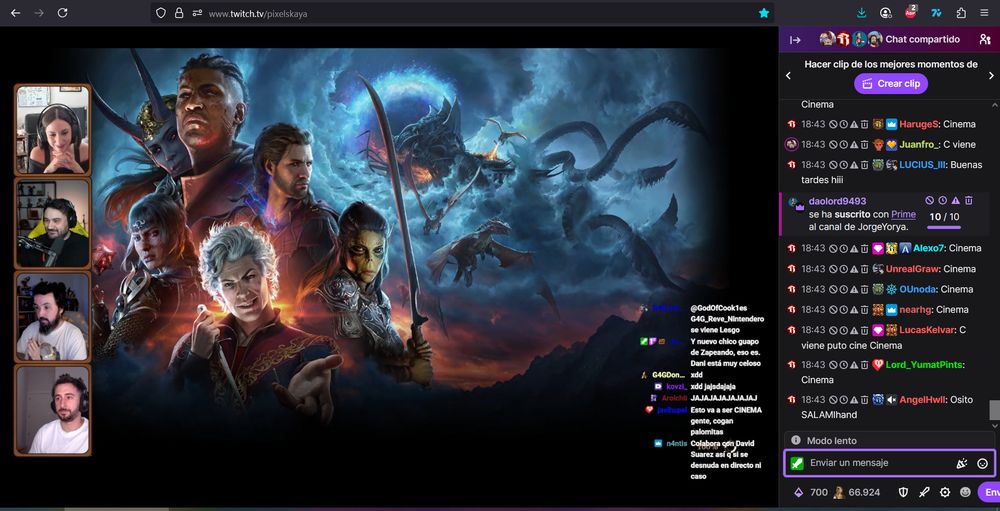
Task: Ban HarugeS using the ban icon
Action: 833,124
